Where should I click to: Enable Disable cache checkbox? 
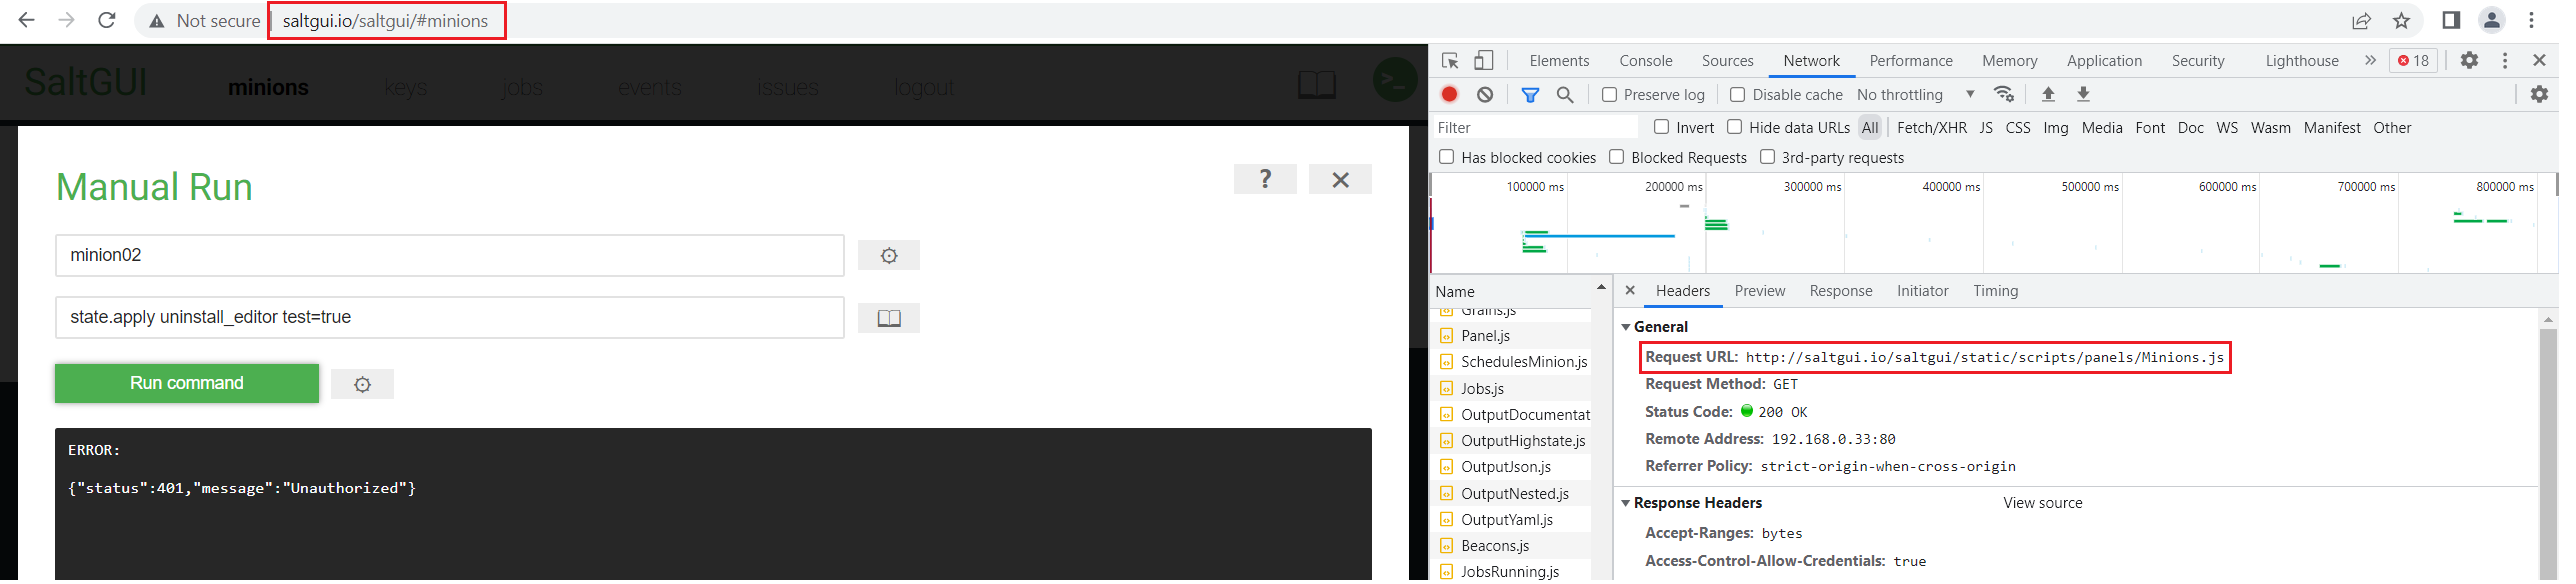click(x=1737, y=94)
